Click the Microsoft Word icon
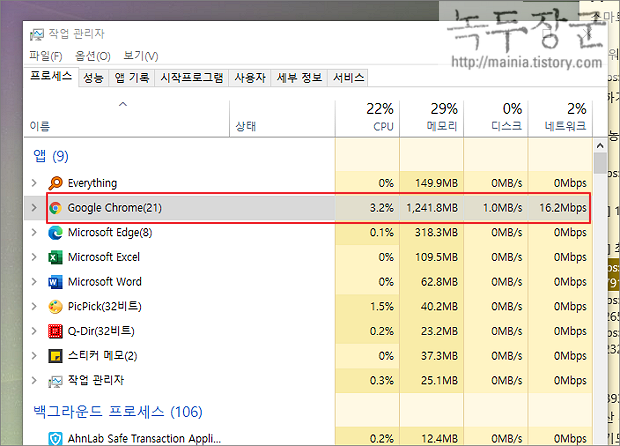Screen dimensions: 620x446 click(55, 282)
